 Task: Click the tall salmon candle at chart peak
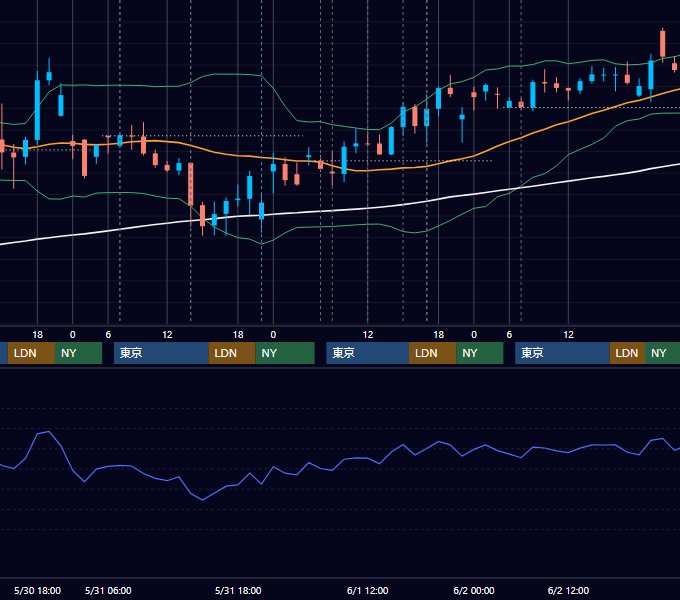click(x=662, y=44)
